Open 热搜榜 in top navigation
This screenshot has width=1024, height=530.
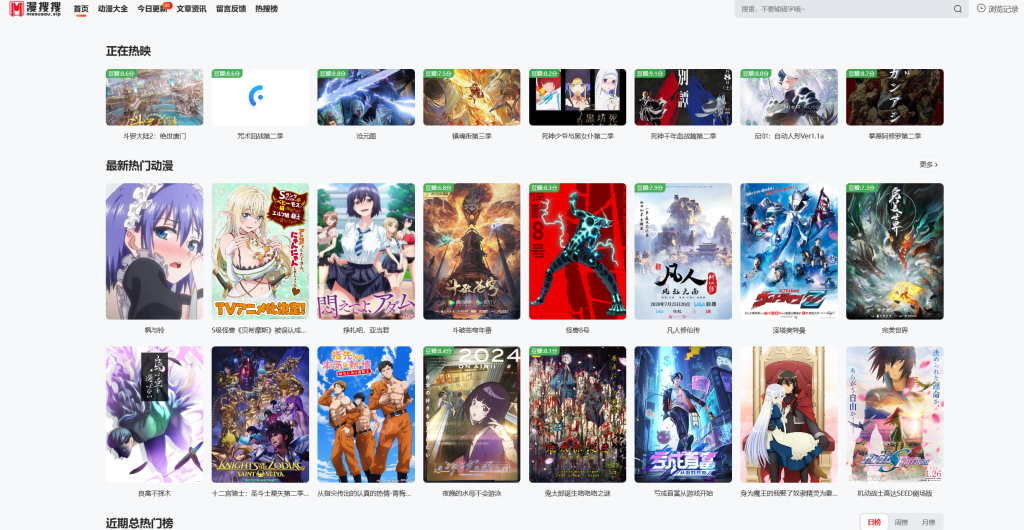tap(266, 9)
